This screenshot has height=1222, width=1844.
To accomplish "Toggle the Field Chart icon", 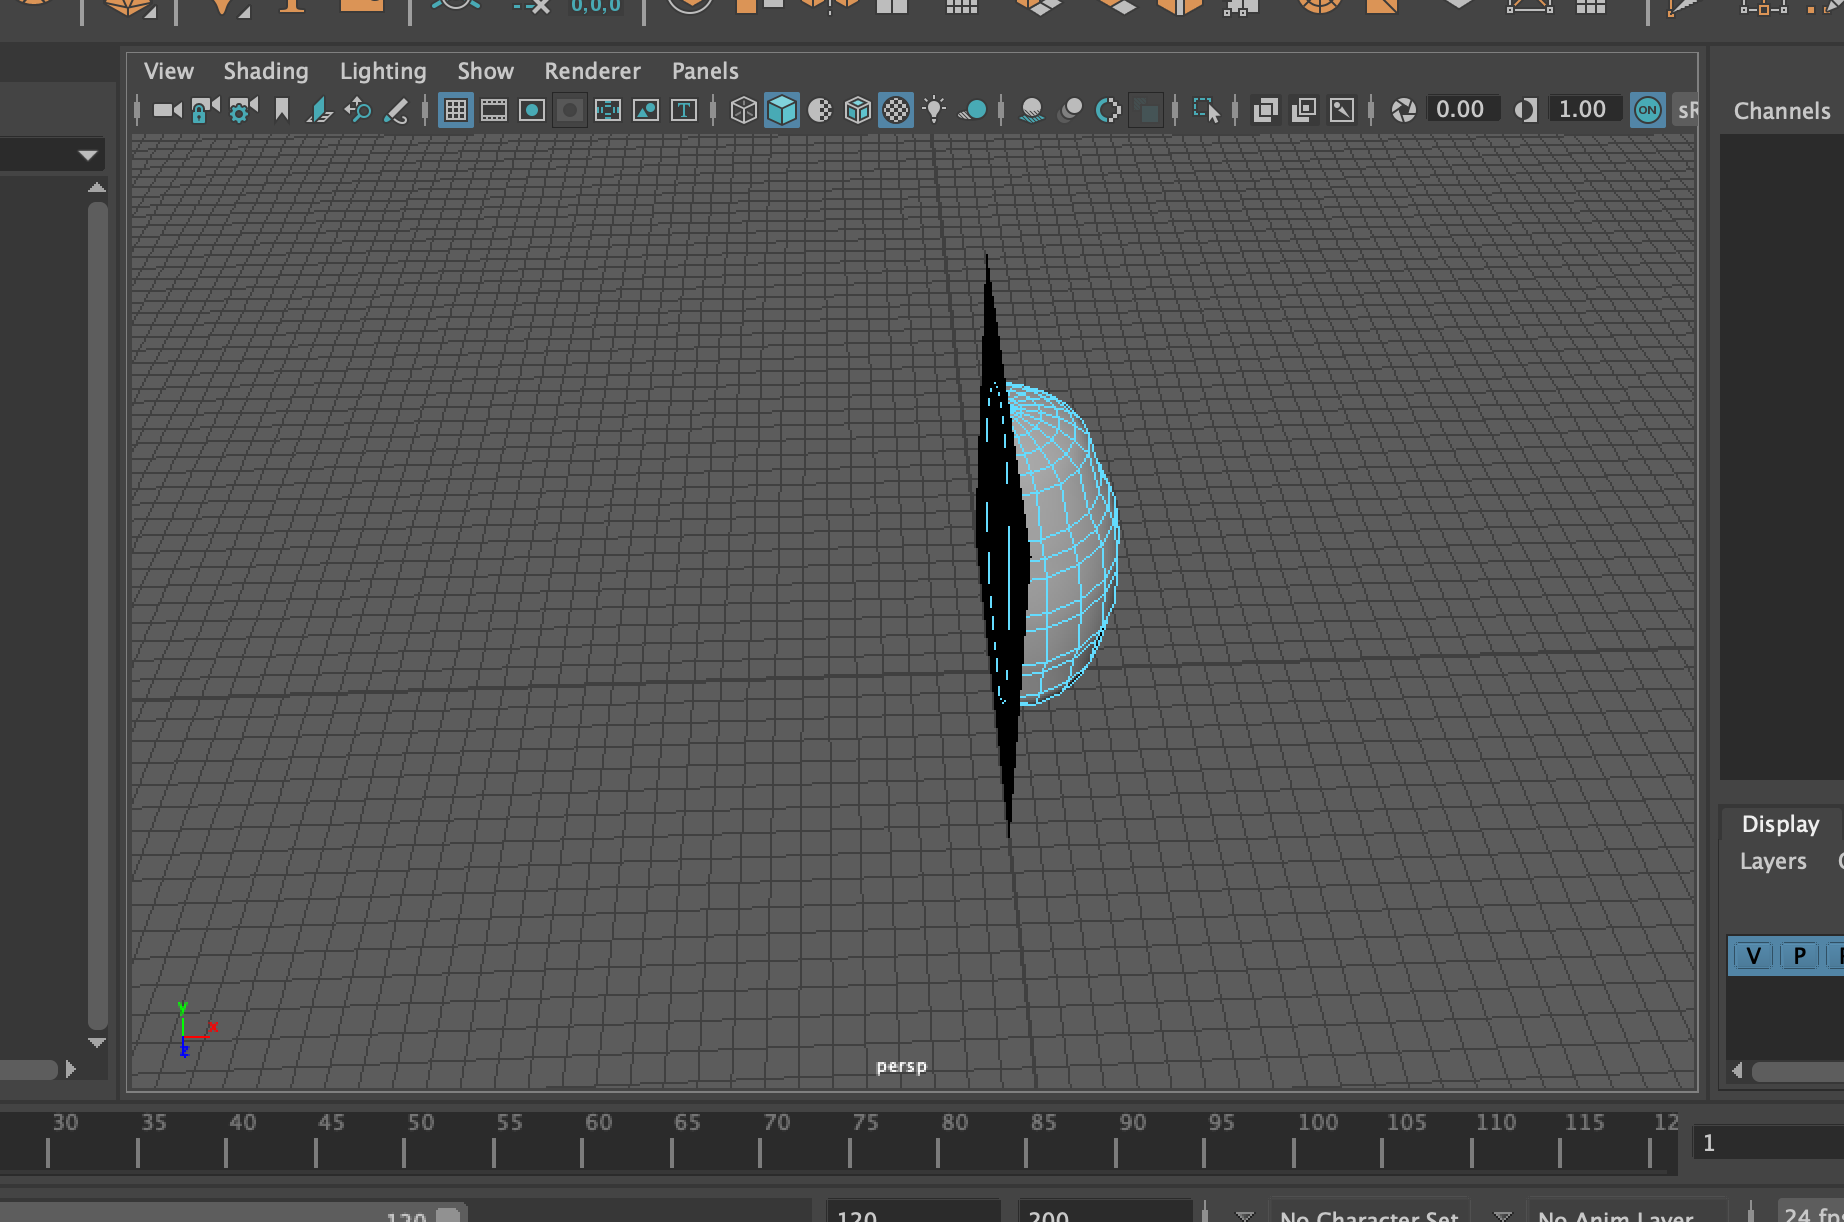I will [x=608, y=110].
